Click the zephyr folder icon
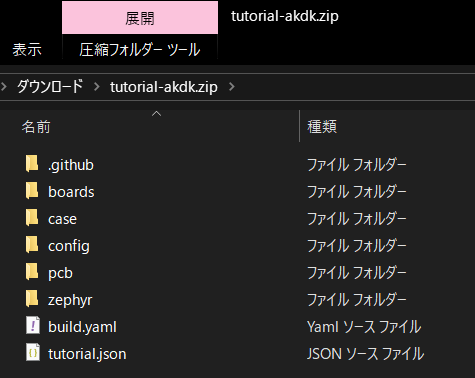 point(32,299)
